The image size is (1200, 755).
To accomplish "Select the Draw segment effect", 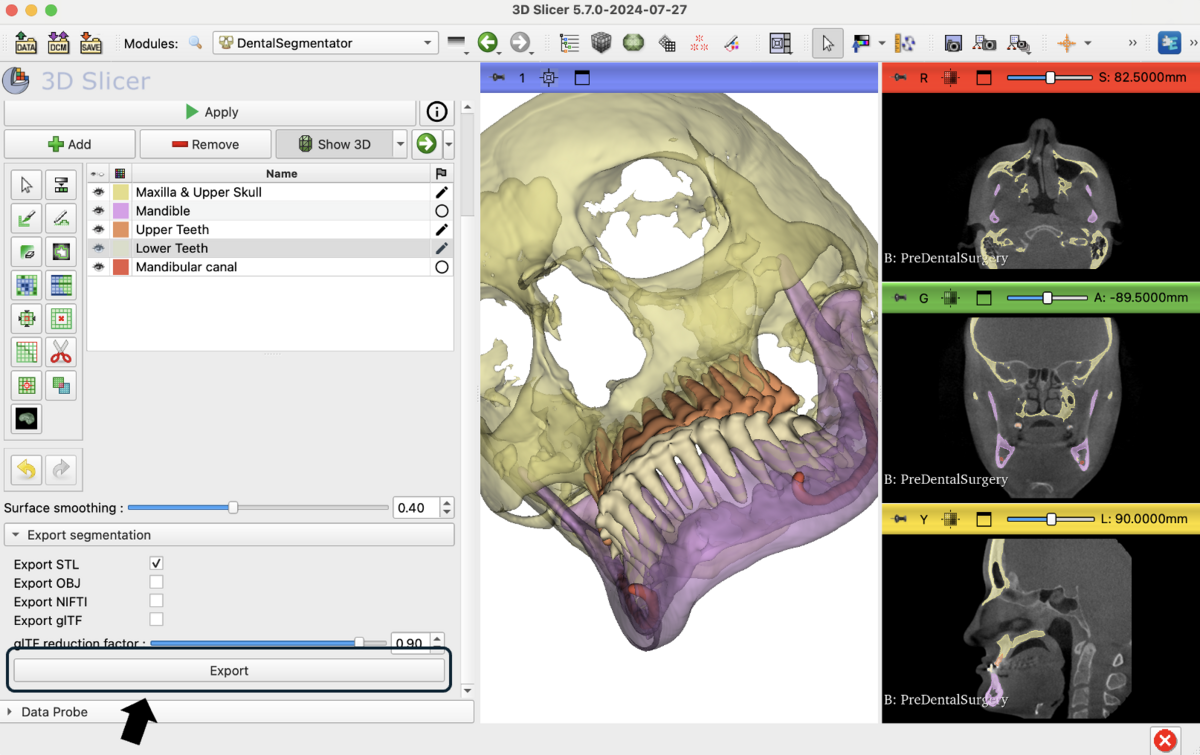I will (61, 218).
